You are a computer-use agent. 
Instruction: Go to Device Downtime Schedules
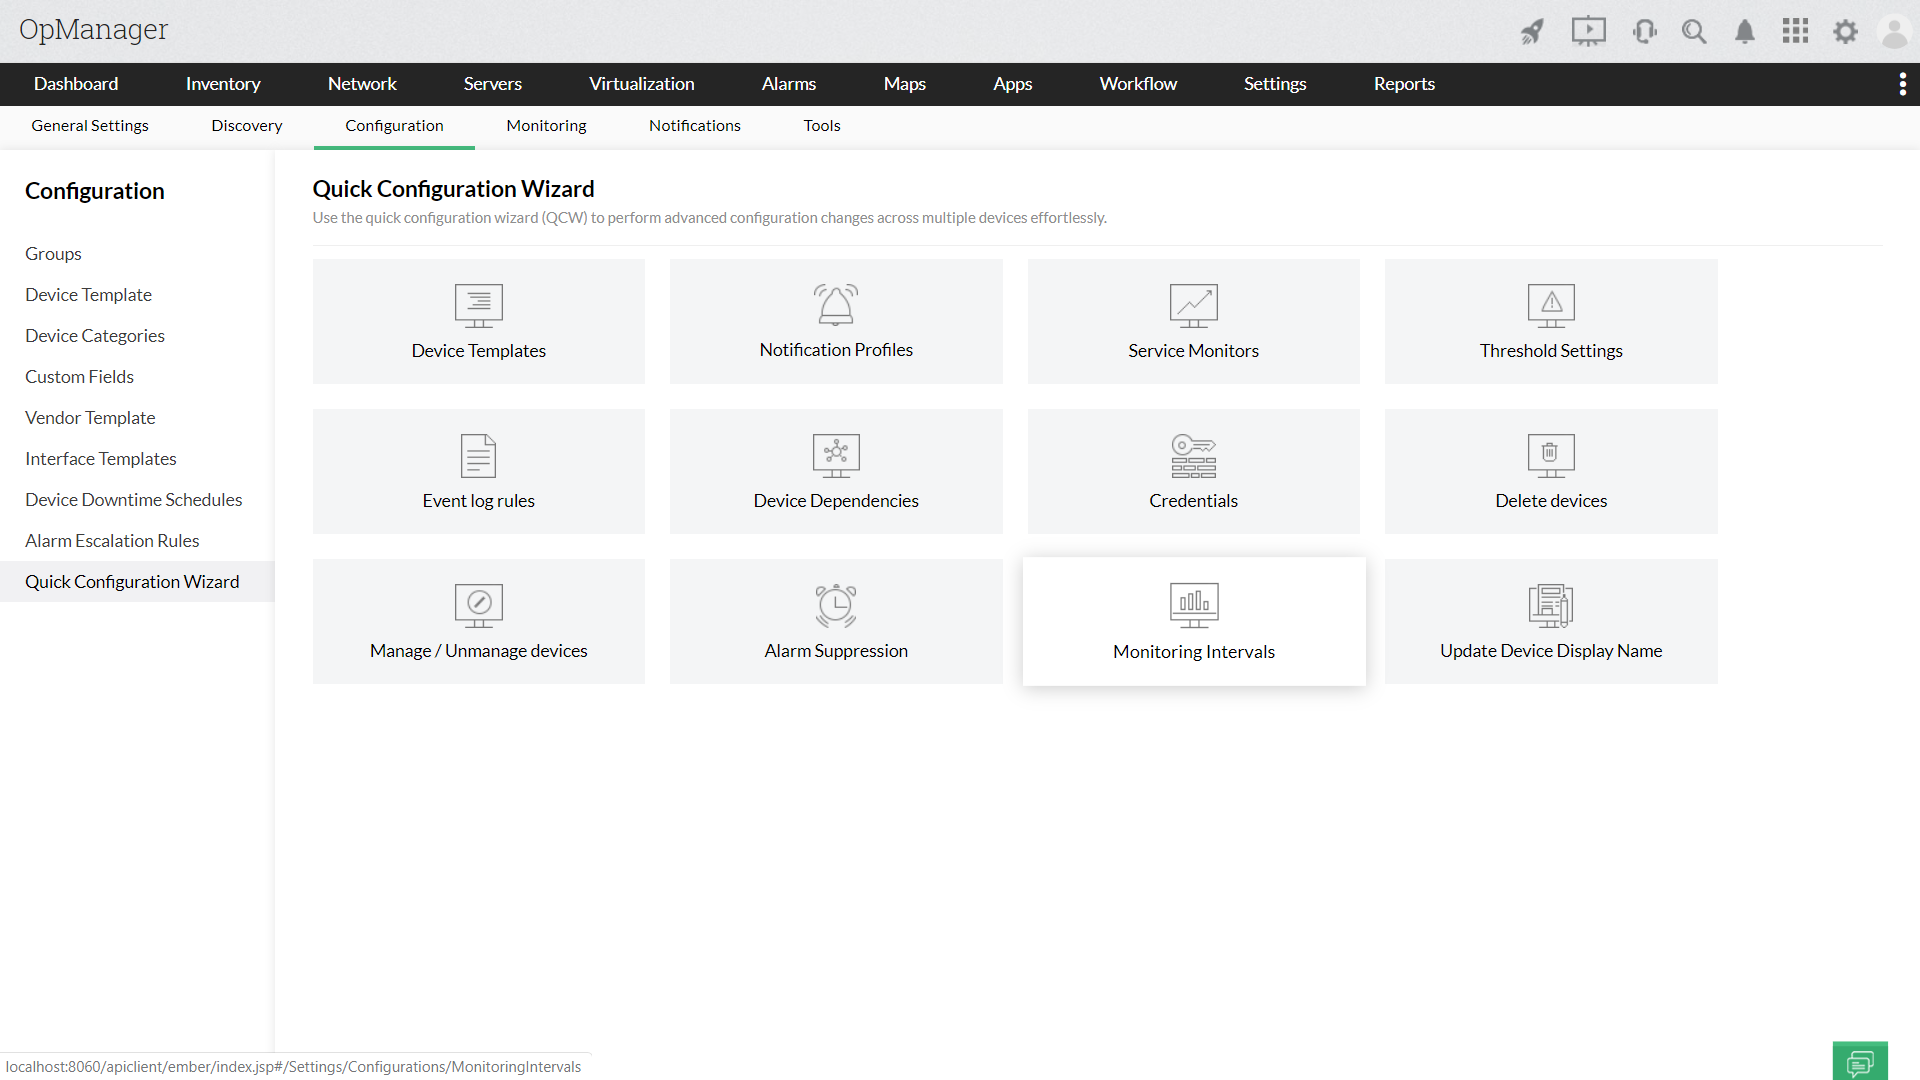pos(133,500)
